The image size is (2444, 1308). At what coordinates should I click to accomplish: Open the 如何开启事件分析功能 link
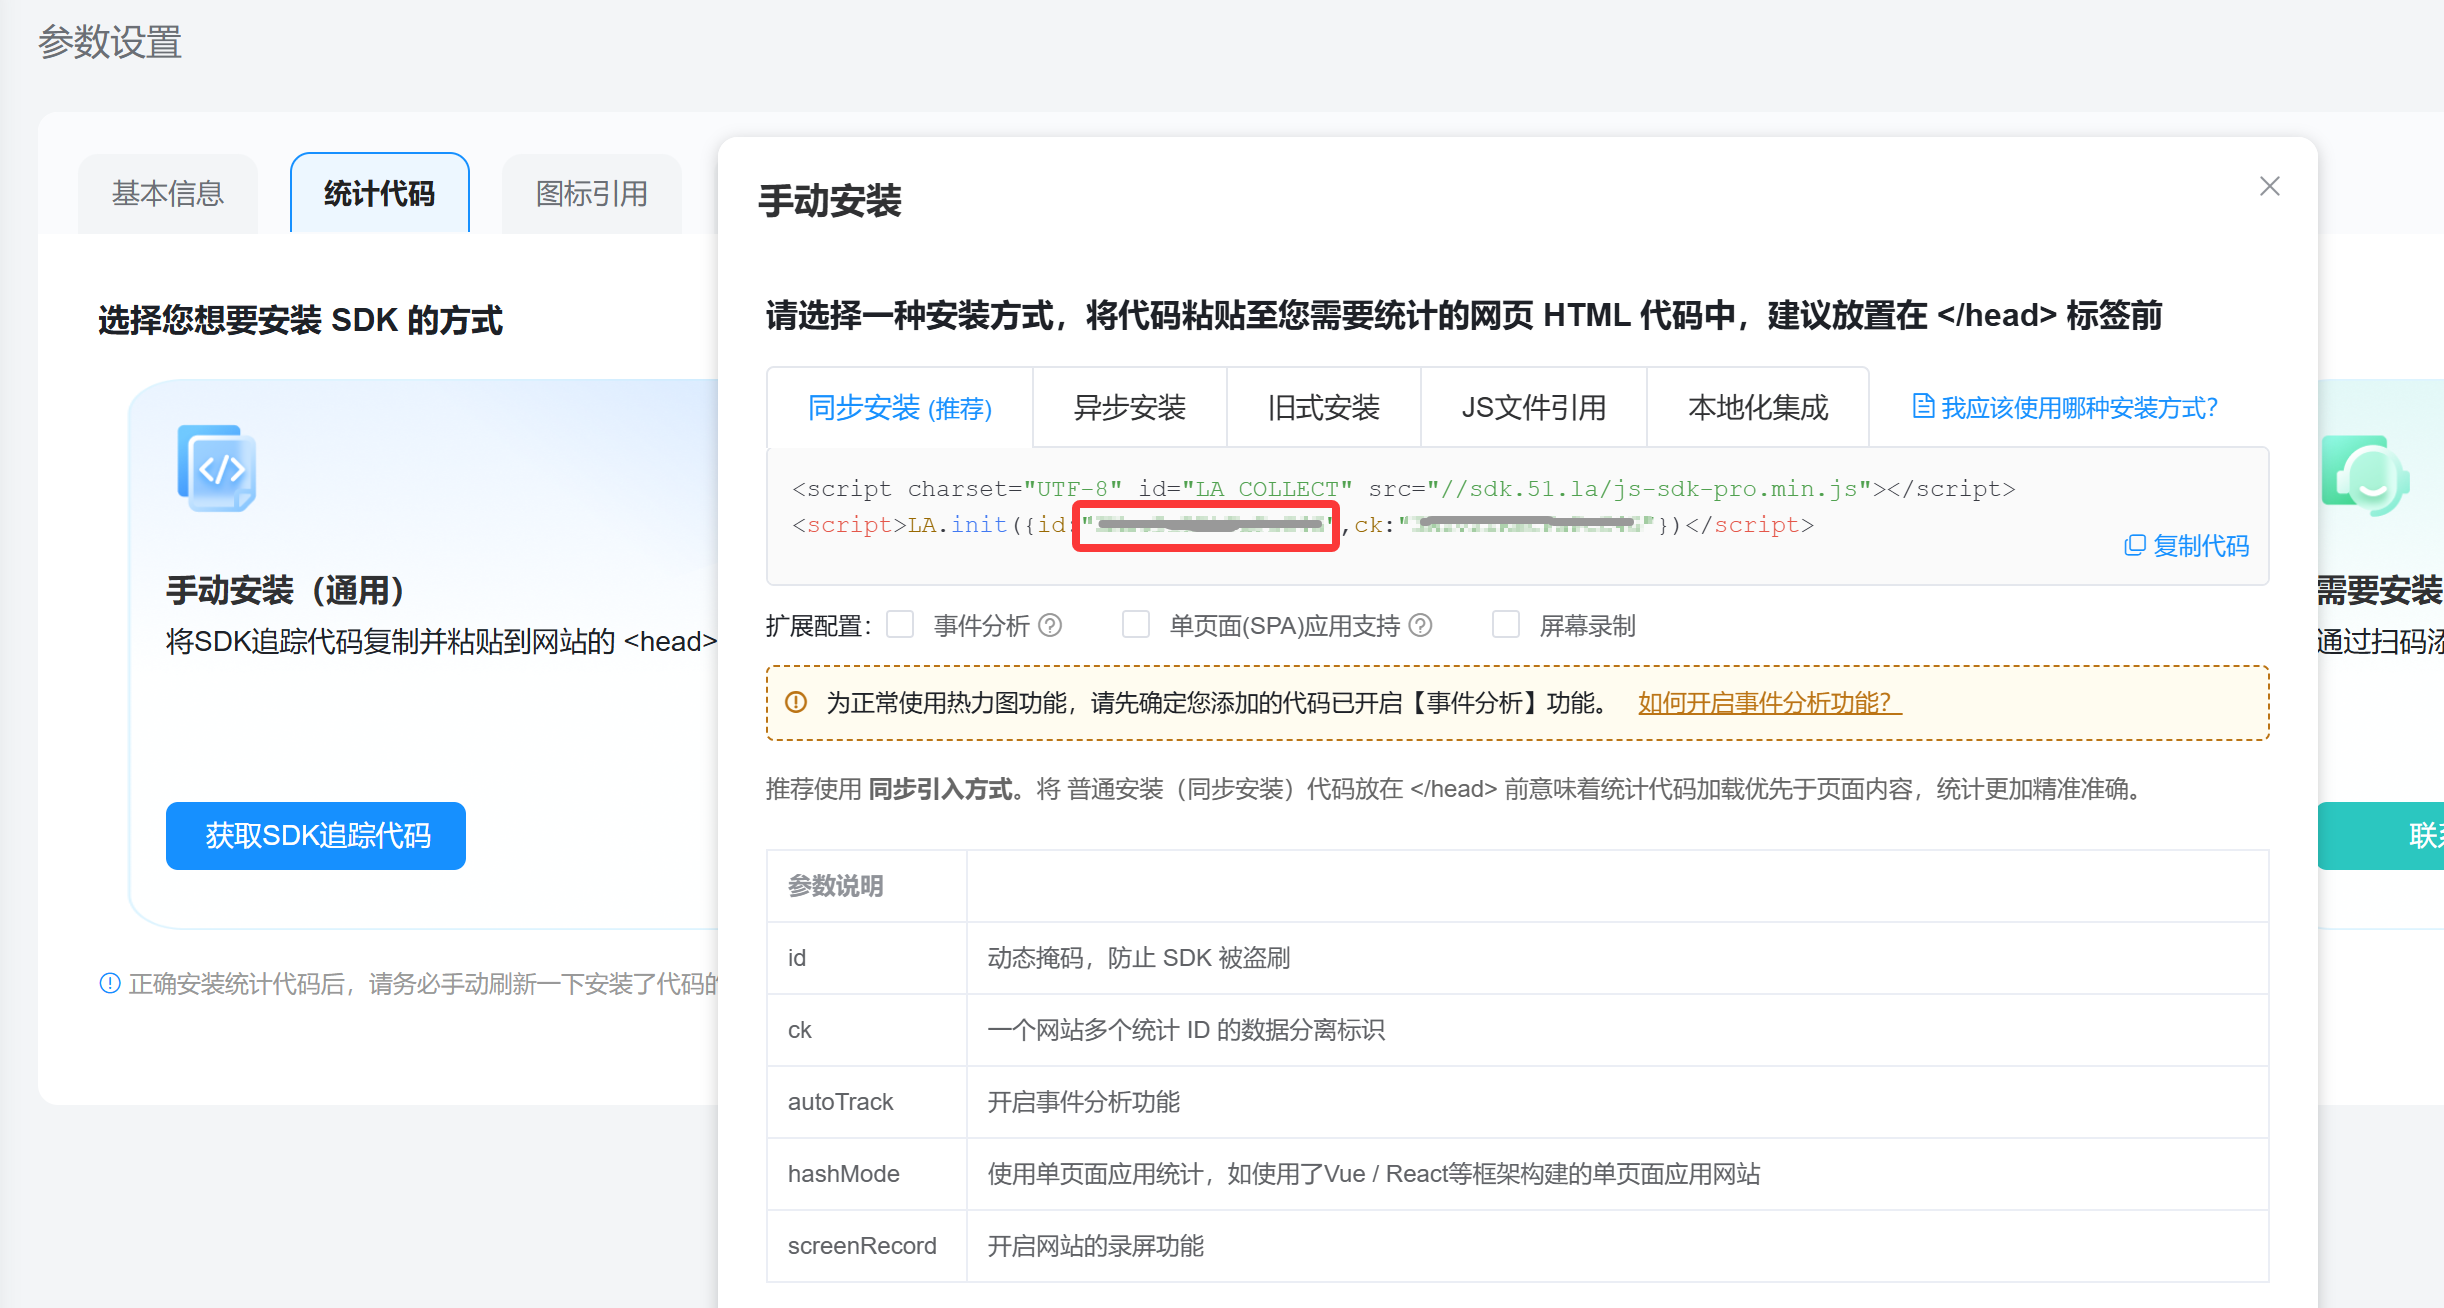(x=1768, y=703)
